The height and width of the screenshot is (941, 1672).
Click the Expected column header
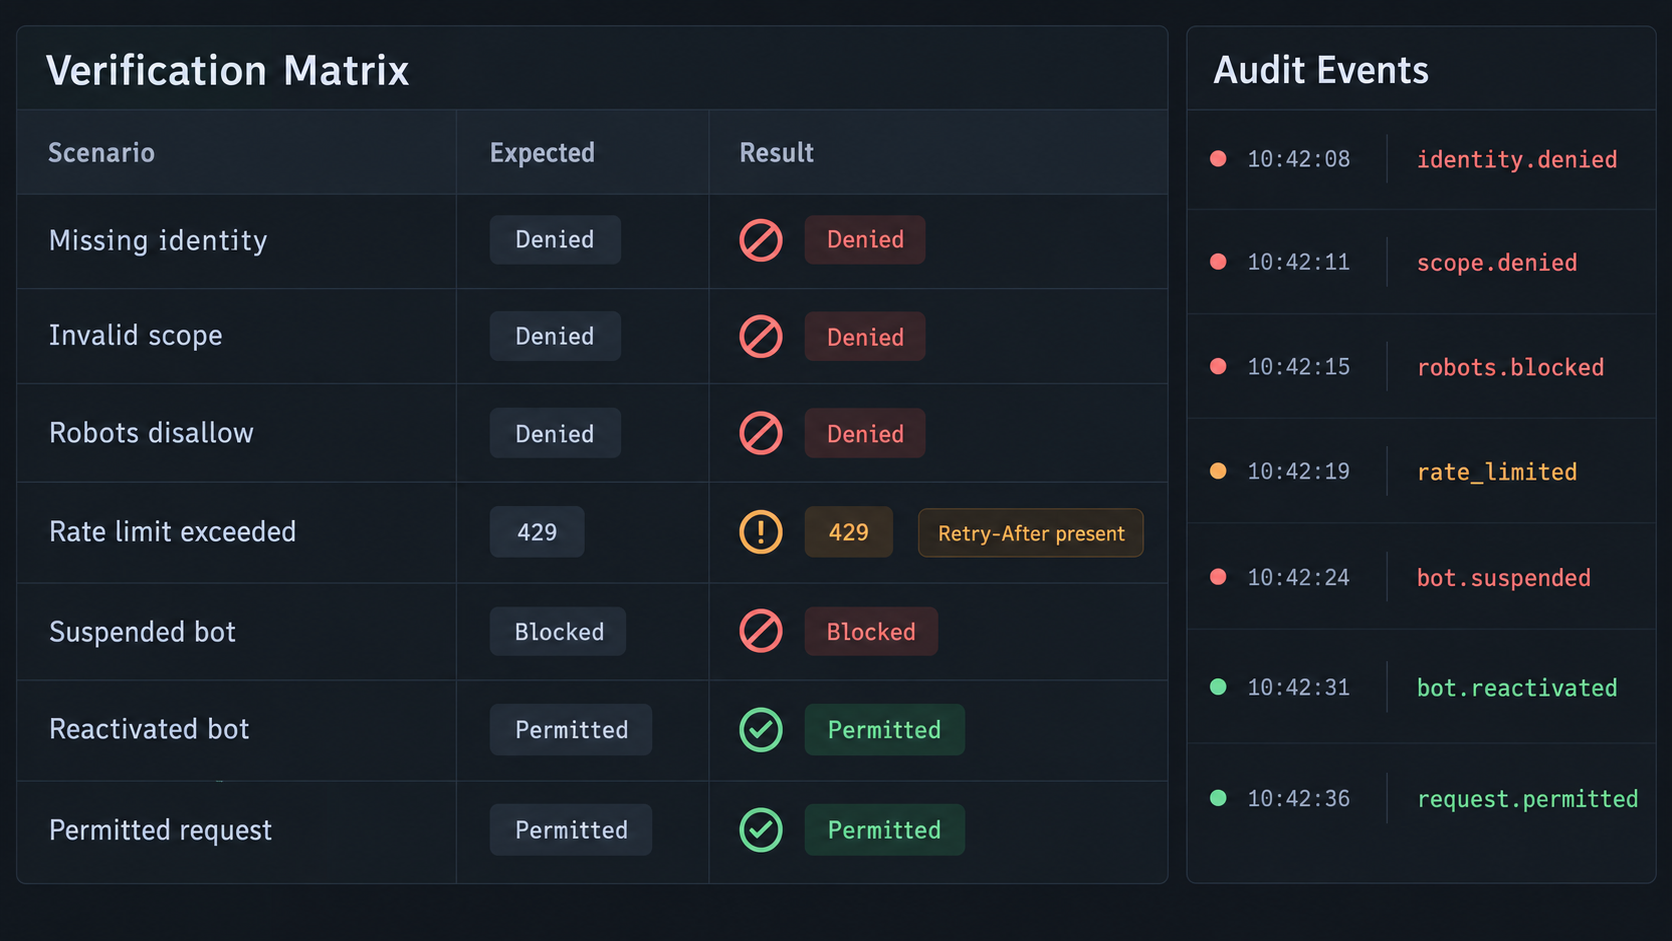542,153
